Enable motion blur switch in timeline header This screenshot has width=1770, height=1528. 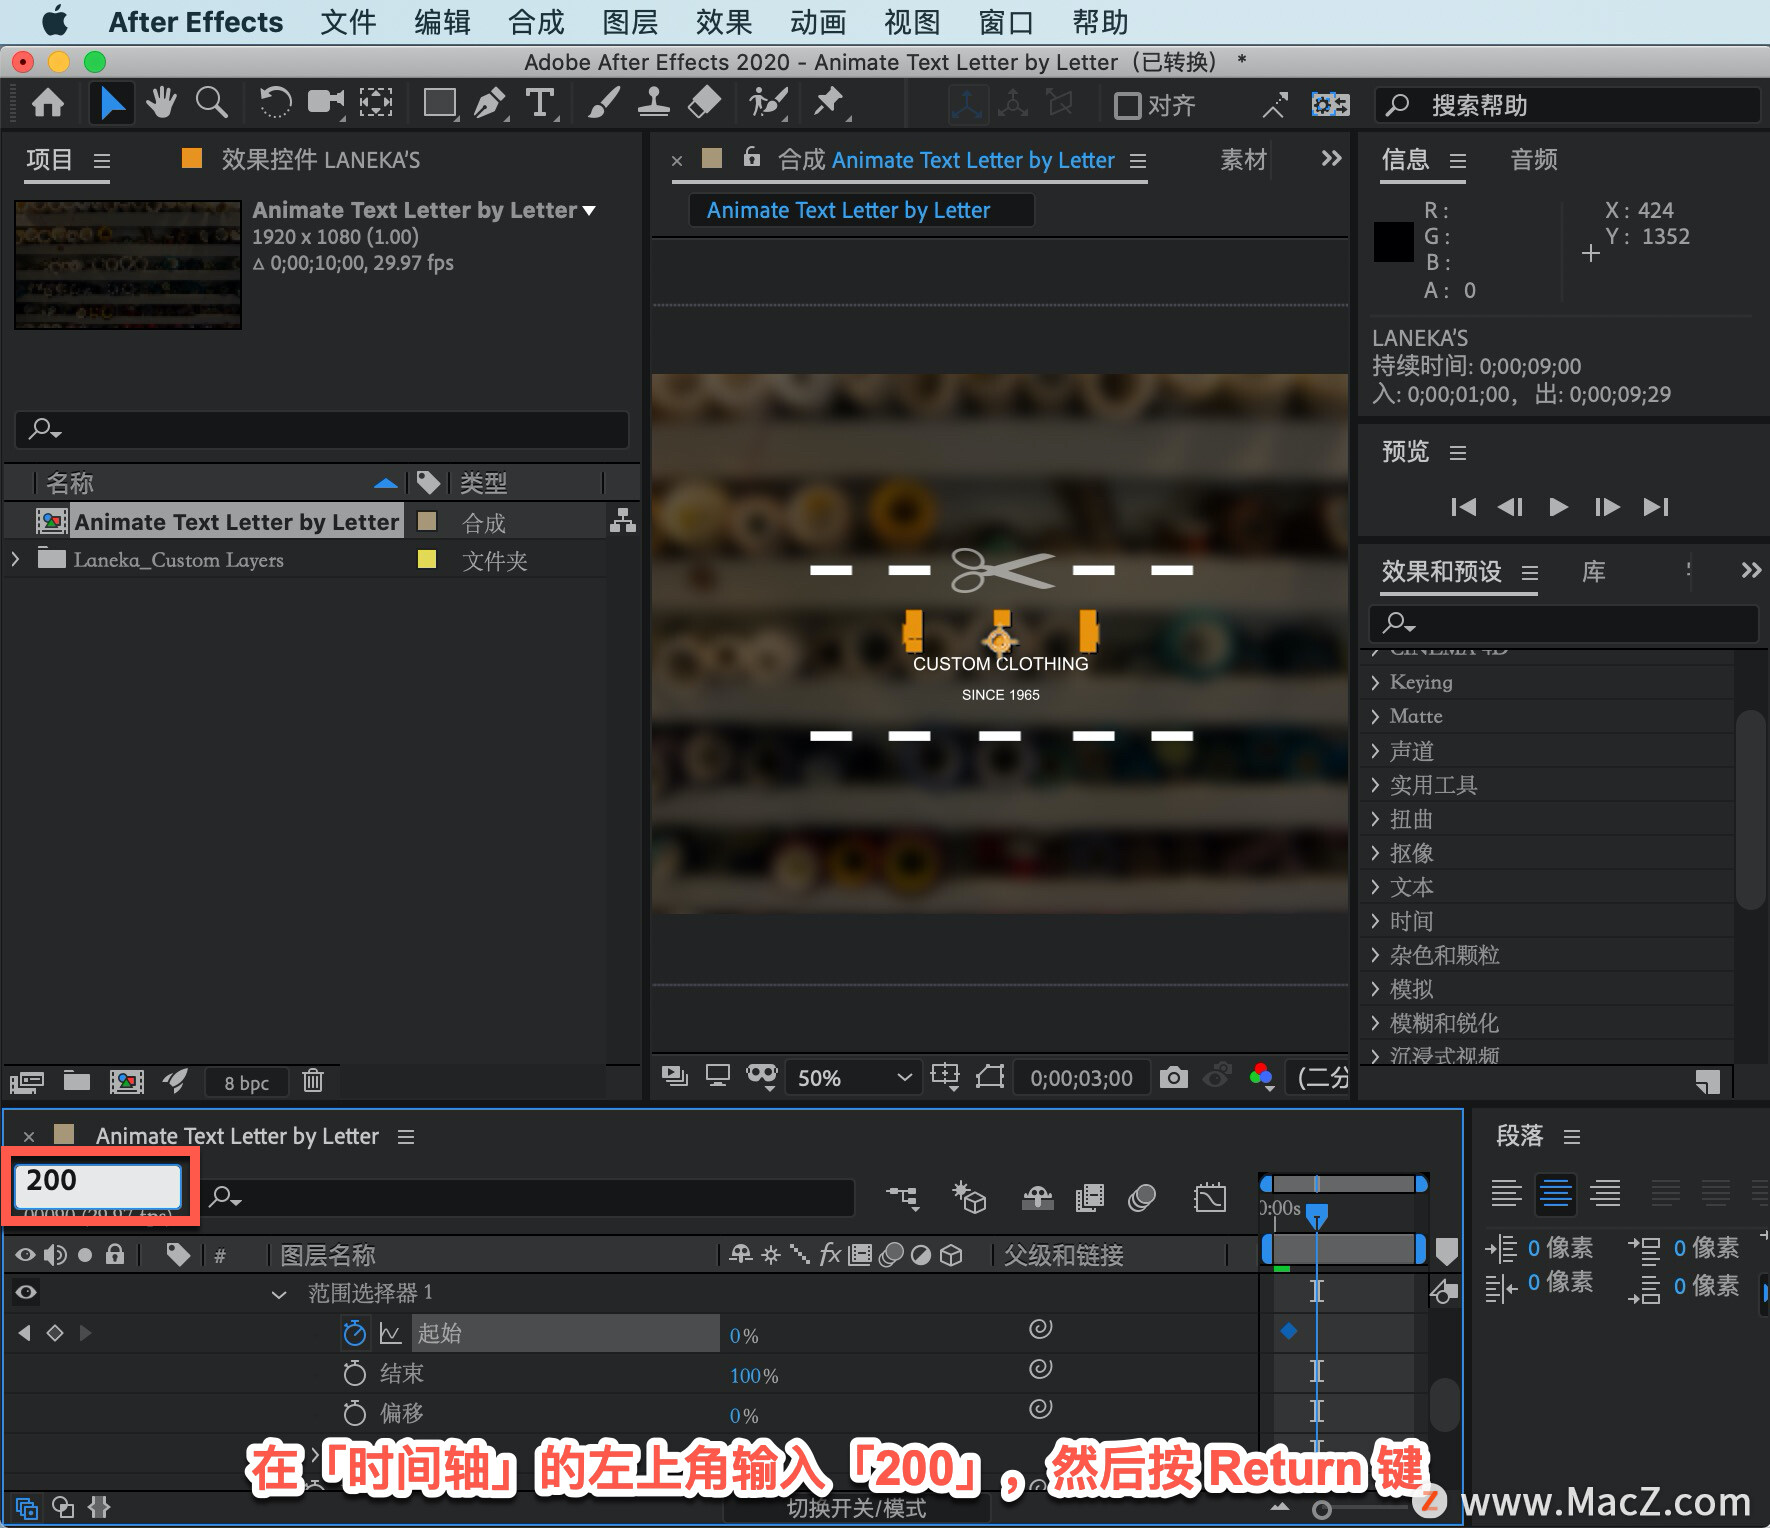coord(1142,1197)
